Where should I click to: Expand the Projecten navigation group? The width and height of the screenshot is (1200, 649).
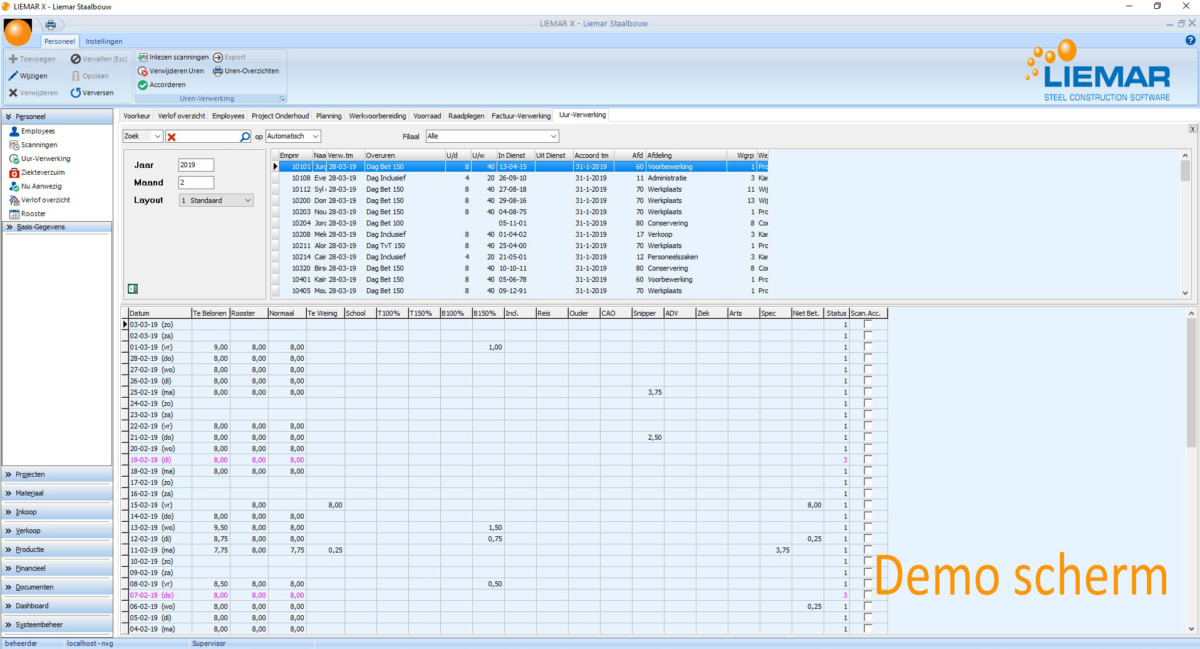[56, 474]
